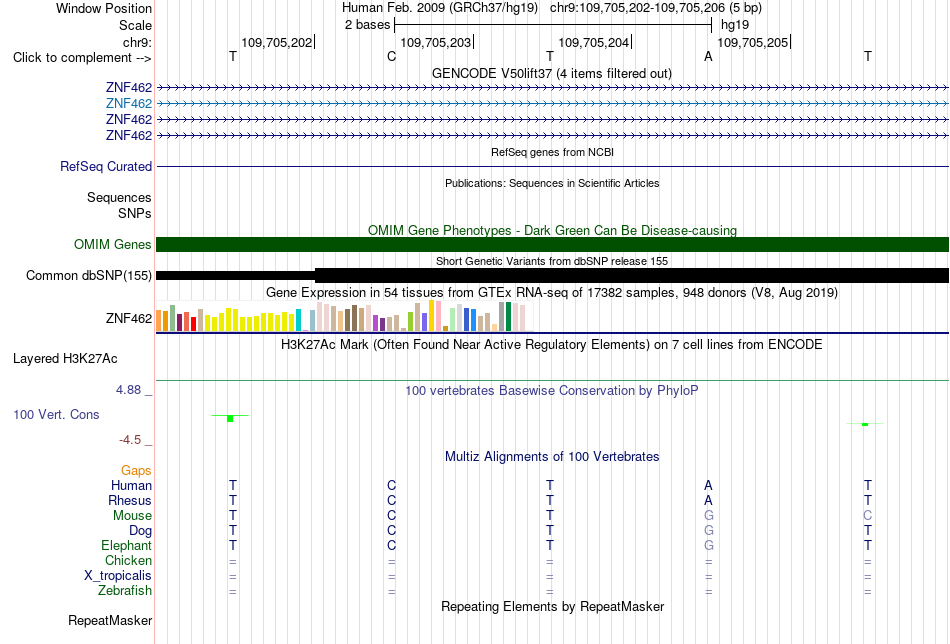Click the dark green OMIM Genes bar
Image resolution: width=950 pixels, height=644 pixels.
pos(552,245)
